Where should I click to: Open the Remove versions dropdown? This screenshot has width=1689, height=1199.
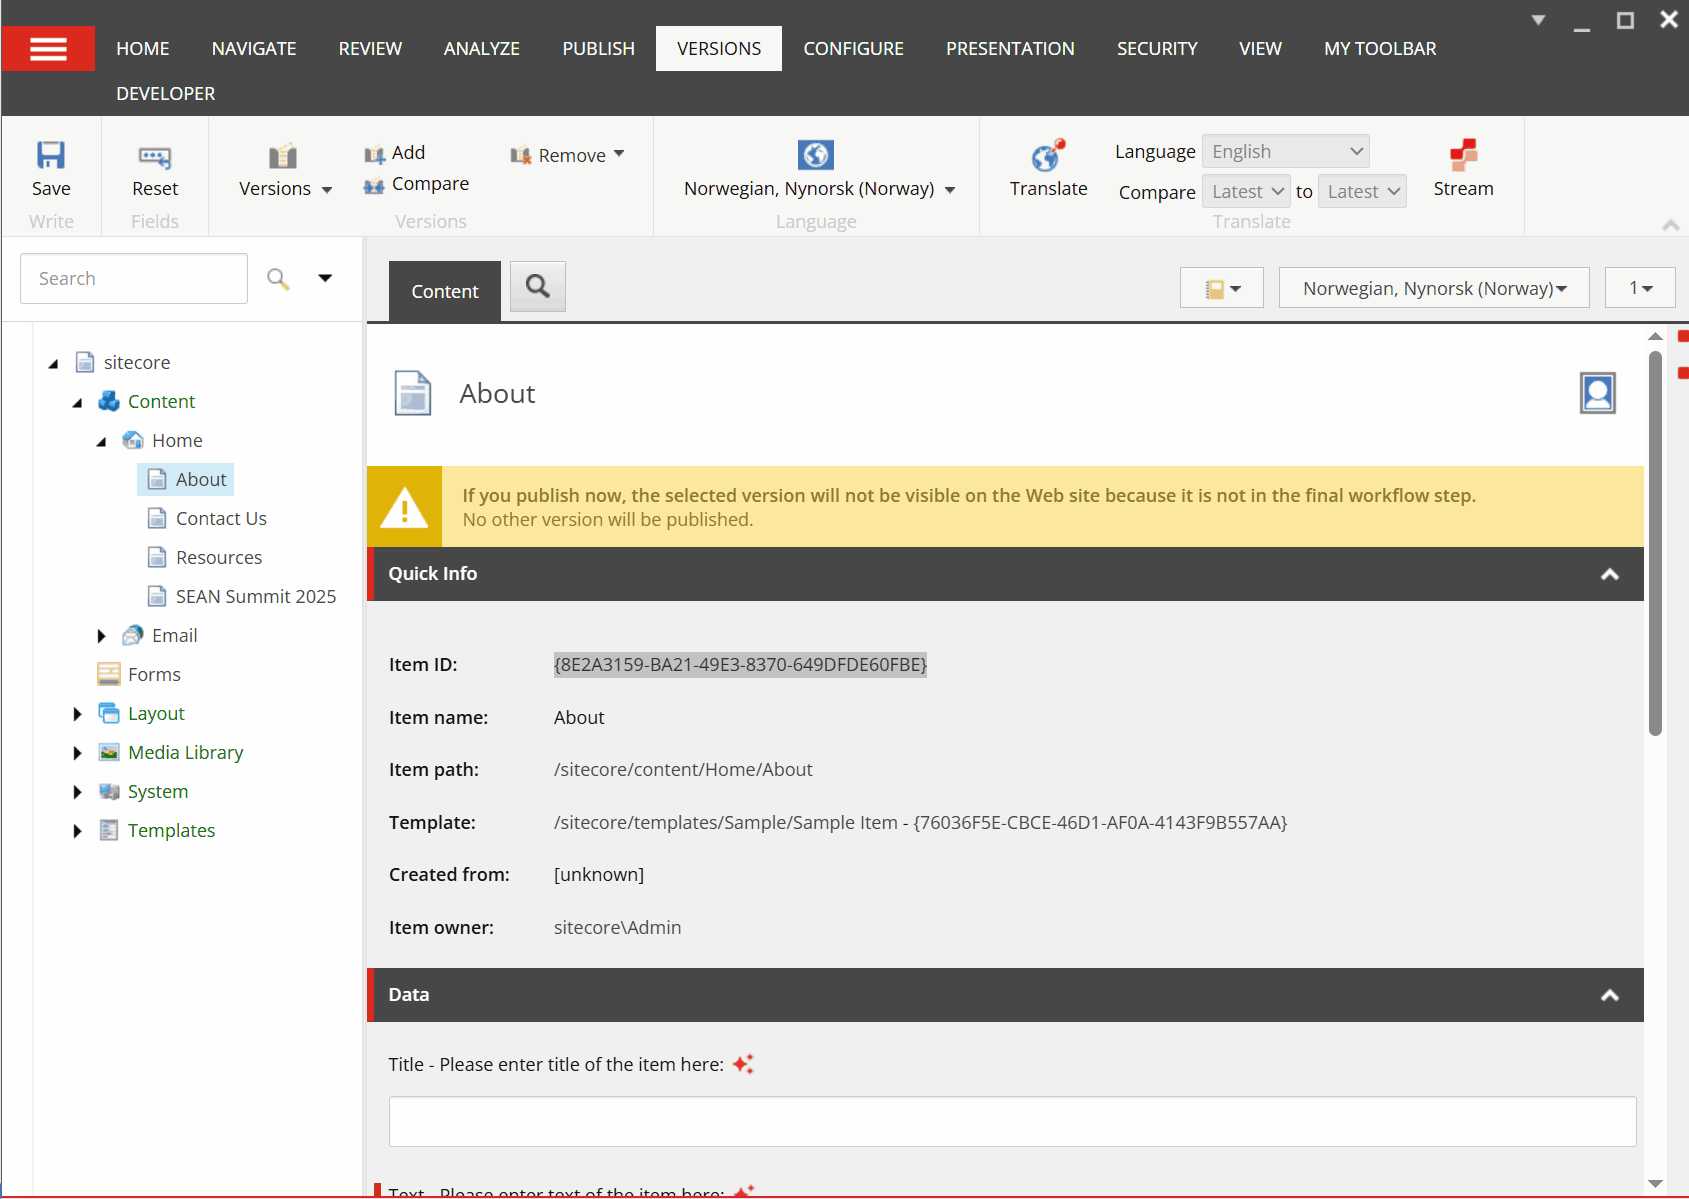tap(568, 155)
